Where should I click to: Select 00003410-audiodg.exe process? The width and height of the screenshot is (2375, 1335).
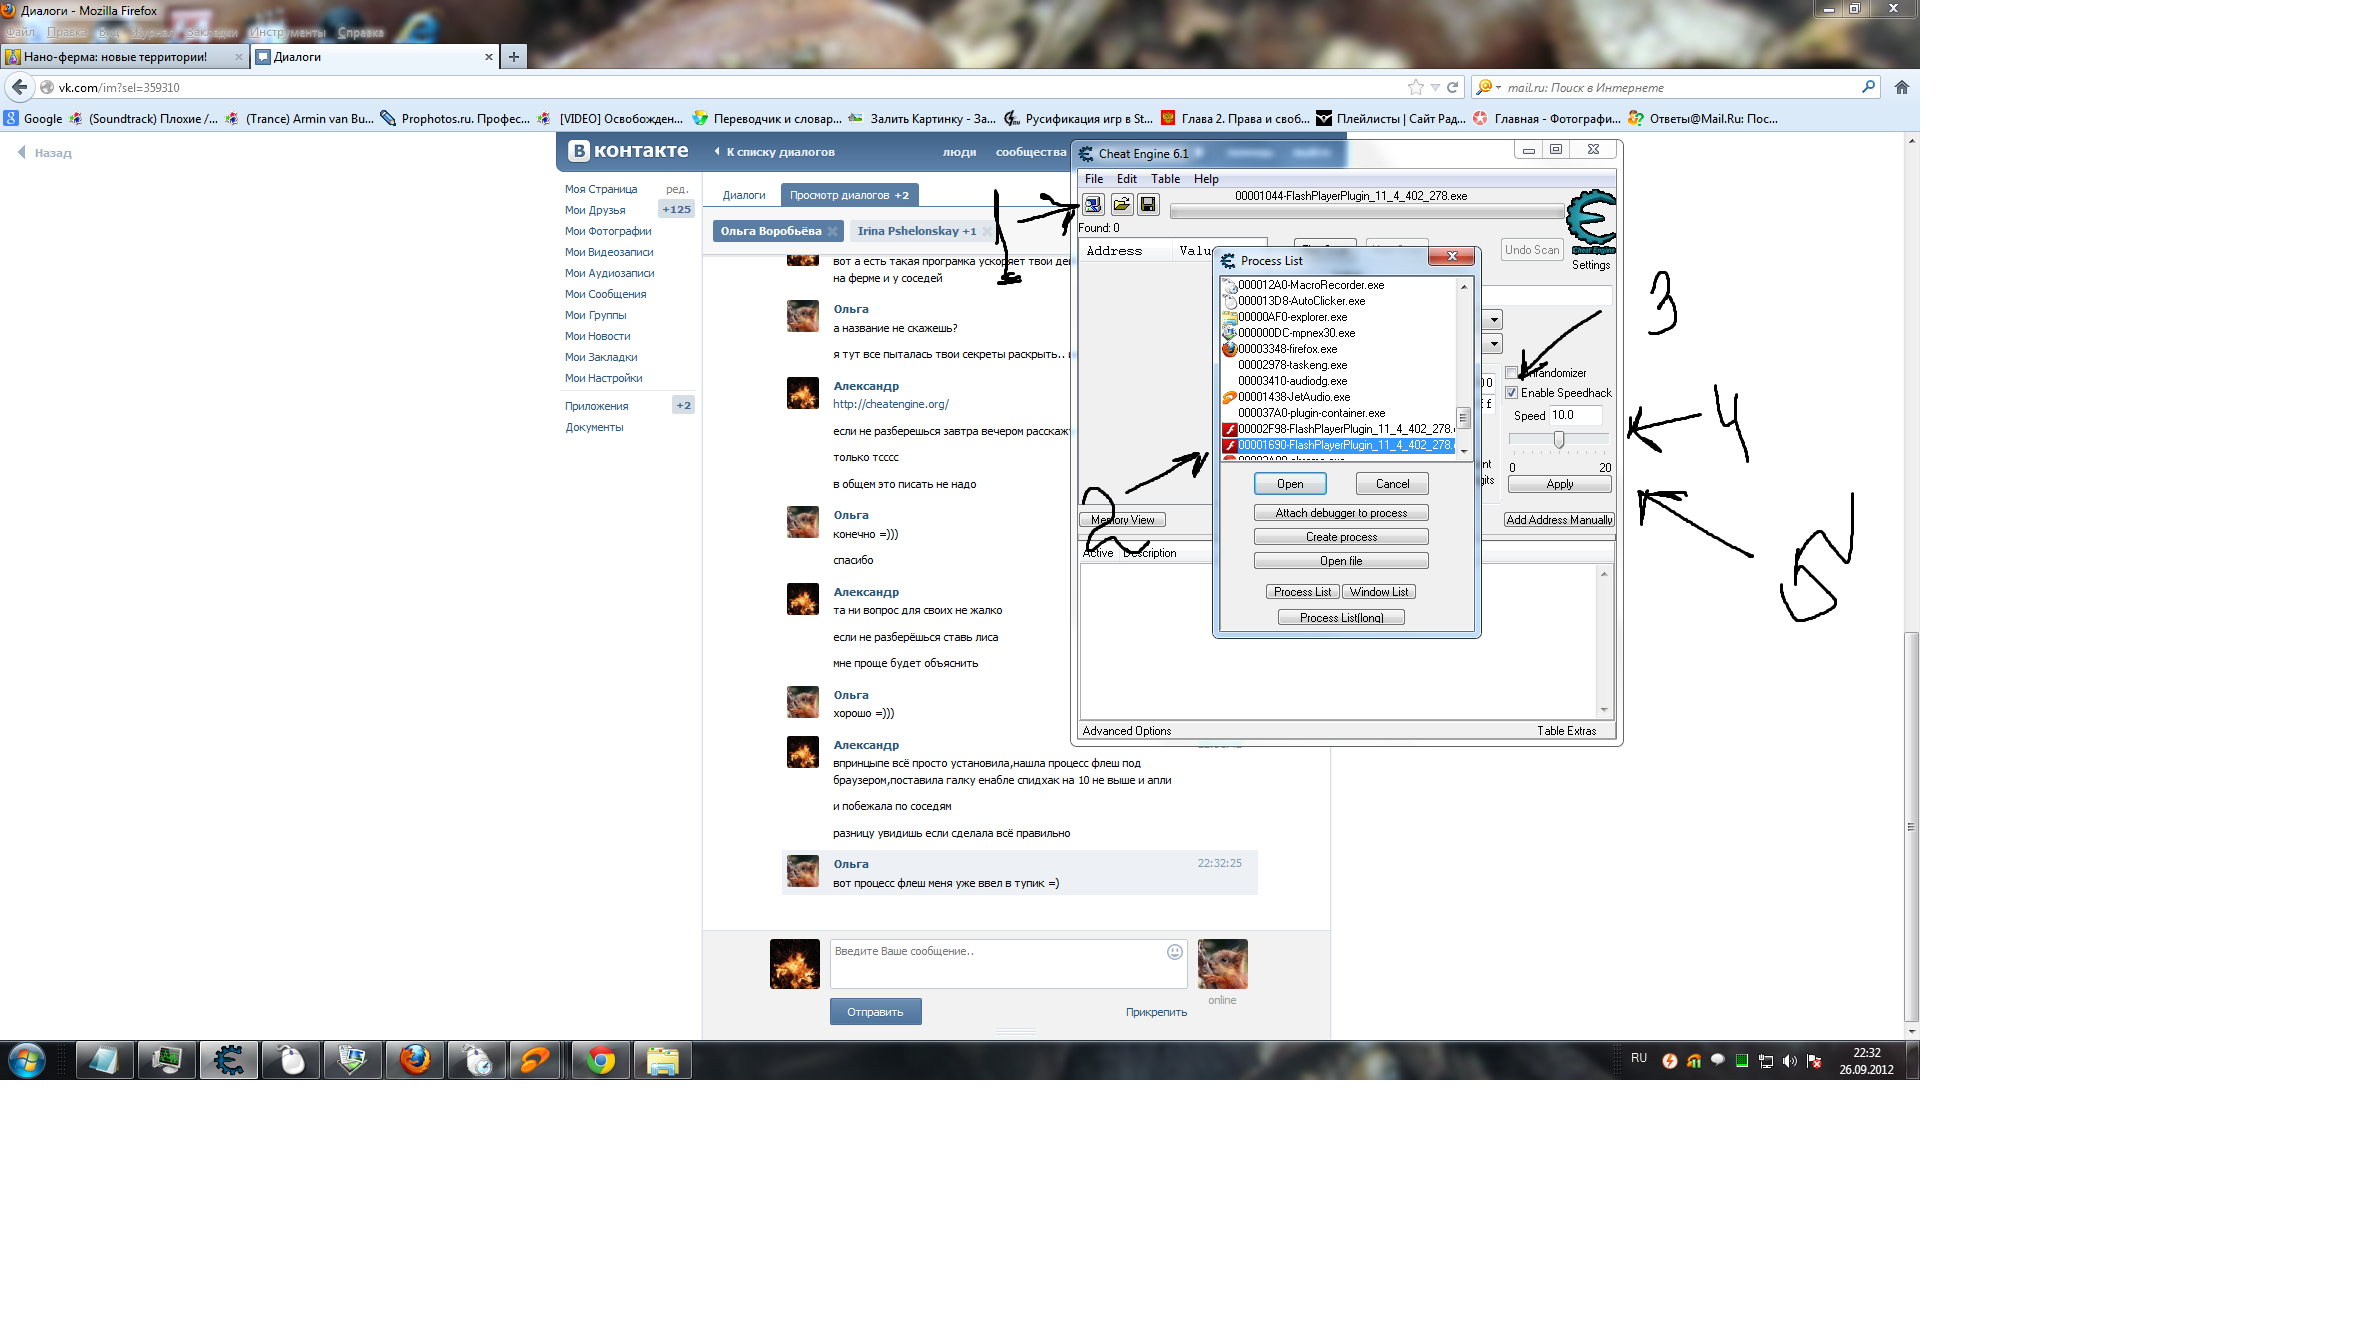pyautogui.click(x=1338, y=381)
